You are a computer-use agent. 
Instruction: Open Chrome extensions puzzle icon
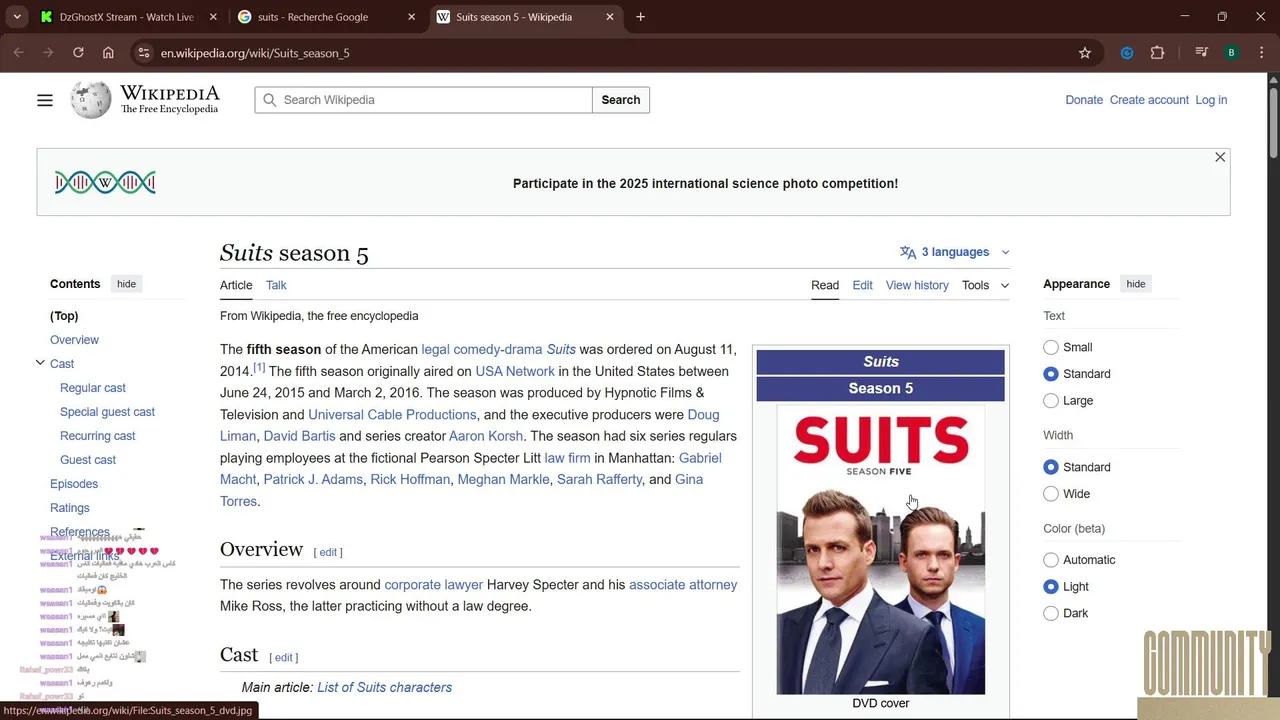[1158, 53]
